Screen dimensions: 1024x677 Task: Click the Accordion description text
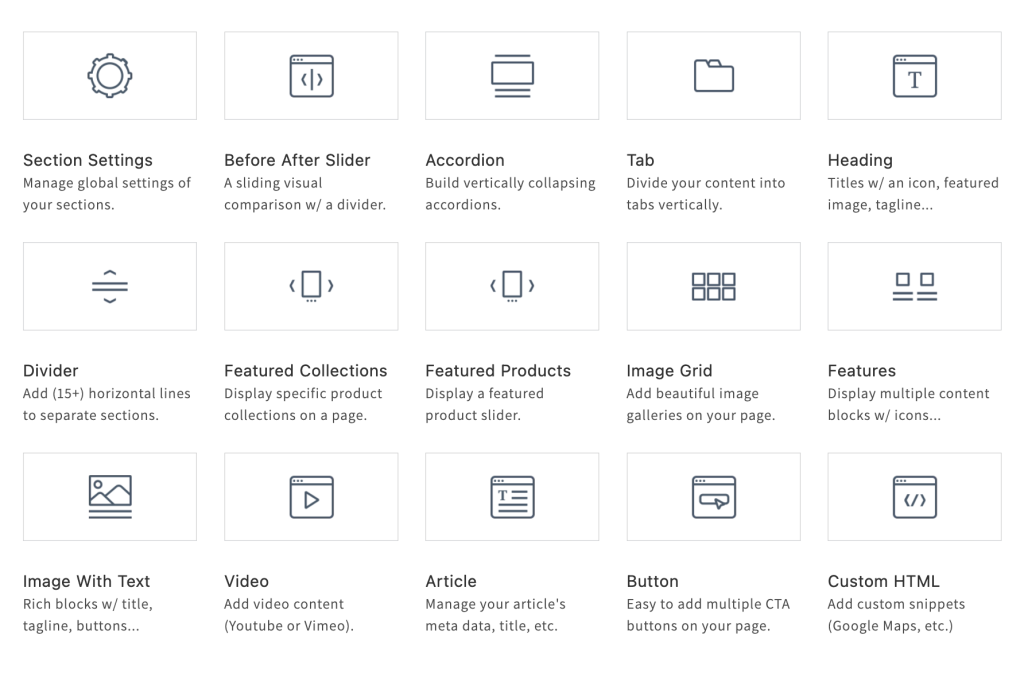pyautogui.click(x=510, y=194)
